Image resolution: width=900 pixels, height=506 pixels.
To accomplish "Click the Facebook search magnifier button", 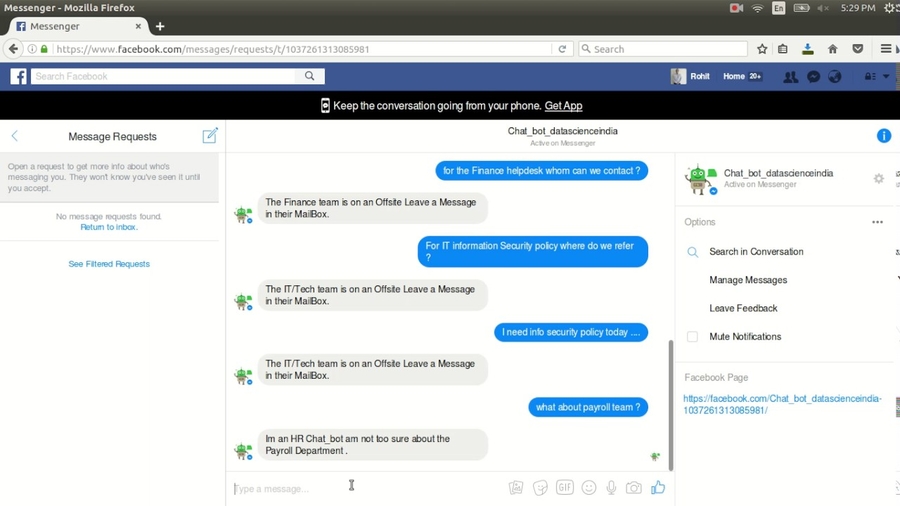I will pos(309,76).
